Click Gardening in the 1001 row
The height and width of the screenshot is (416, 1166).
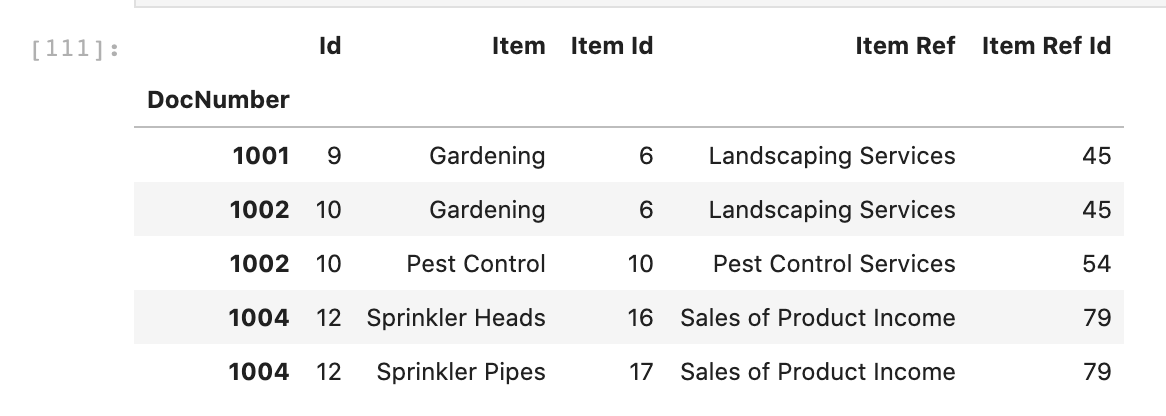click(487, 156)
